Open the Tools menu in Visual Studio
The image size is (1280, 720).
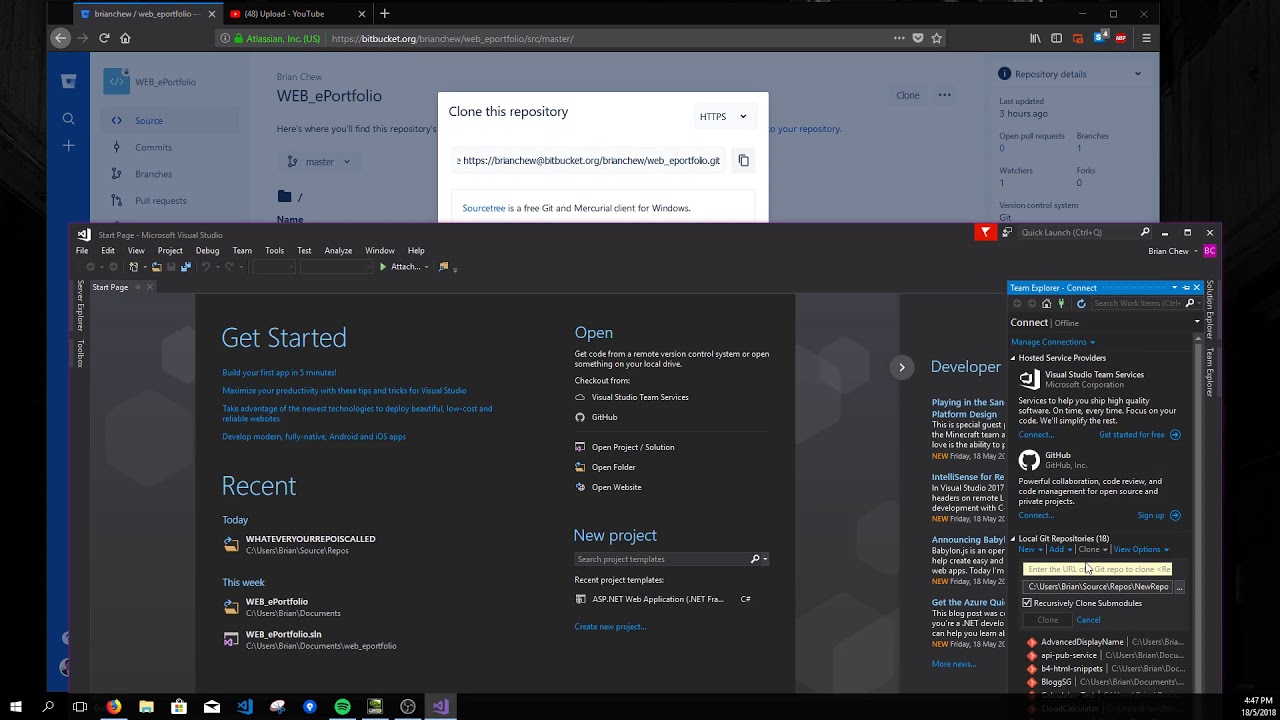[x=274, y=251]
